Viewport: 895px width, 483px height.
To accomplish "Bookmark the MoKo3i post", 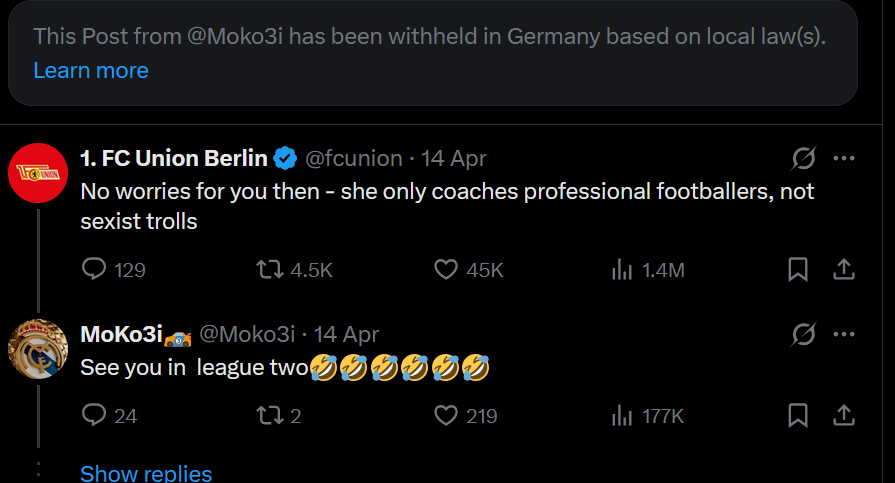I will (798, 415).
